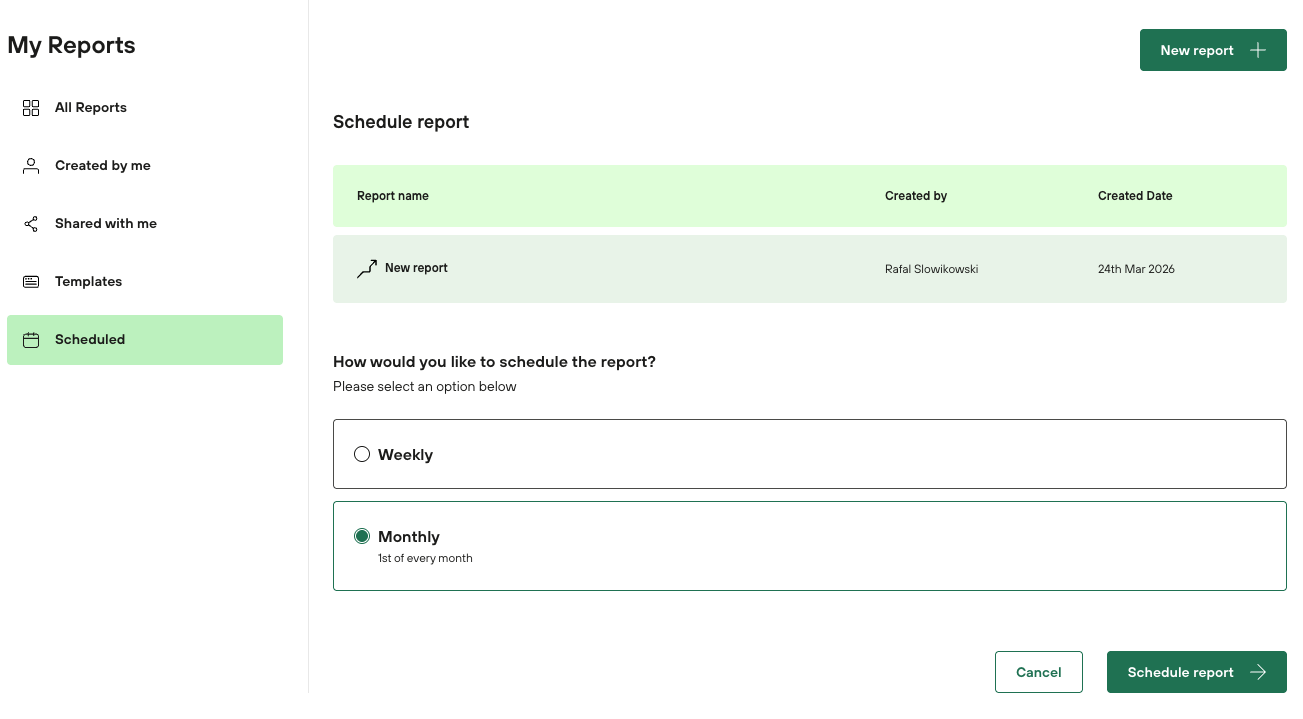Click the All Reports grid icon
Viewport: 1303px width, 719px height.
pyautogui.click(x=31, y=108)
